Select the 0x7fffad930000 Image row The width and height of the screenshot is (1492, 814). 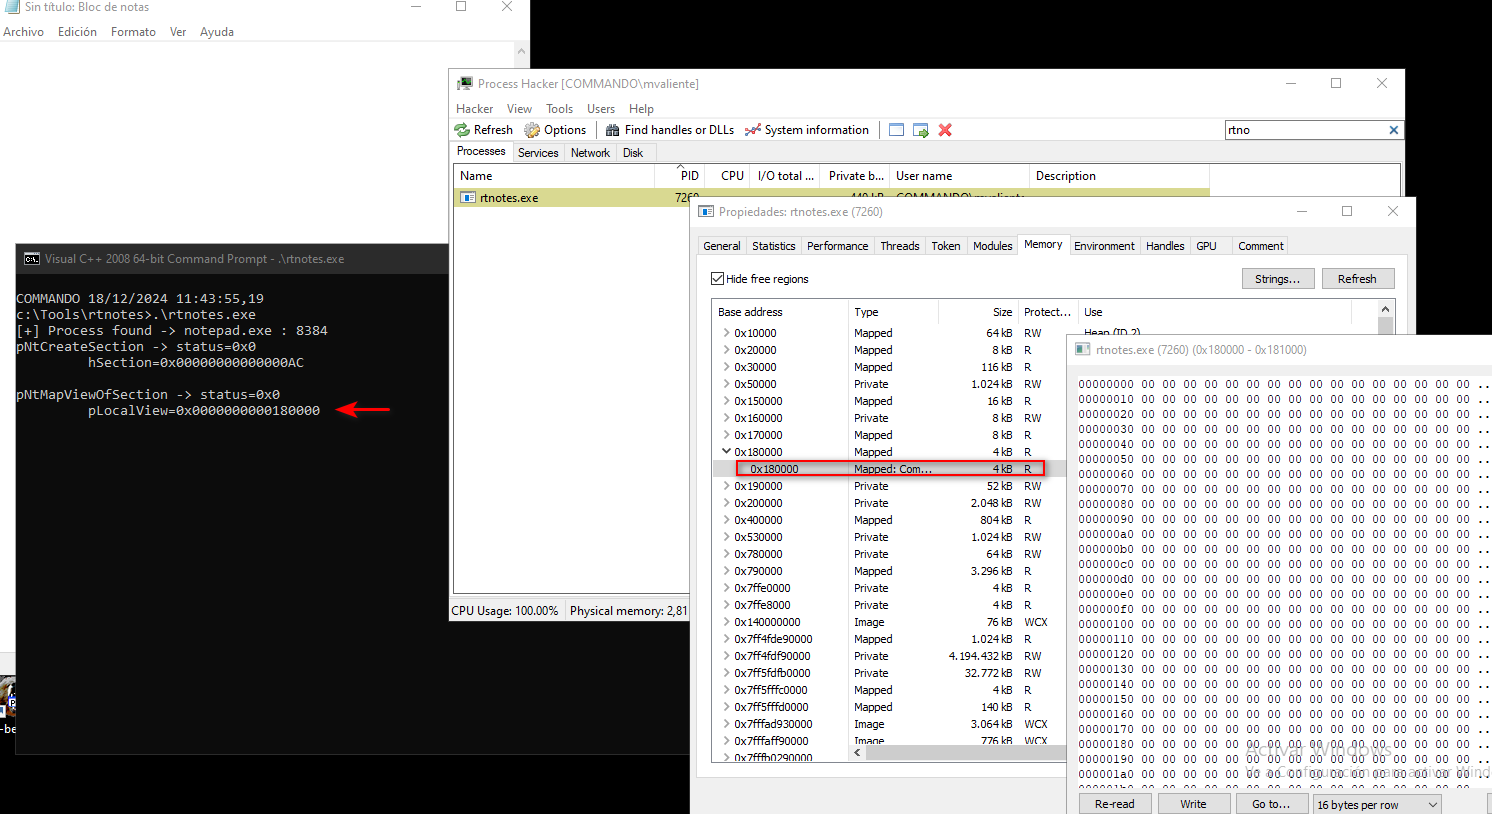tap(889, 724)
